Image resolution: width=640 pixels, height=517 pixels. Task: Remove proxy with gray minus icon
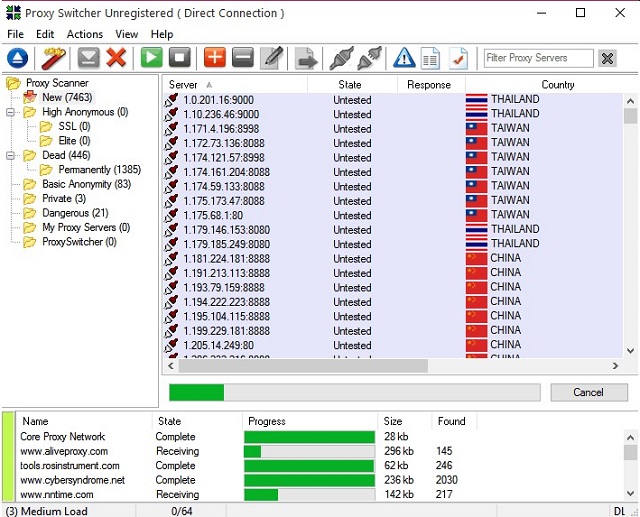[243, 58]
